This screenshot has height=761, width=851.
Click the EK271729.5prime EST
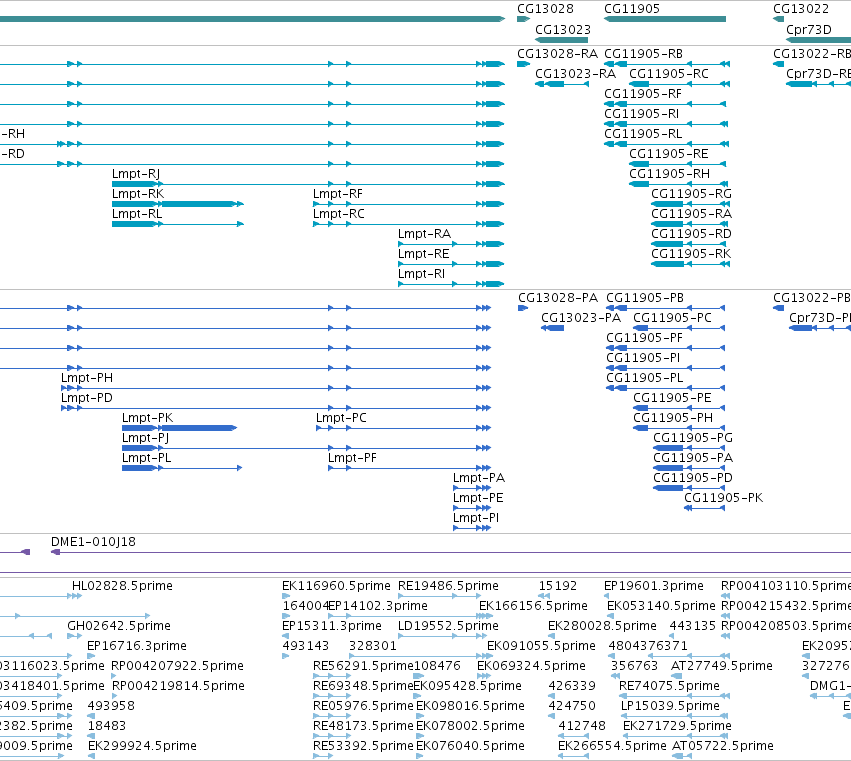pyautogui.click(x=677, y=737)
